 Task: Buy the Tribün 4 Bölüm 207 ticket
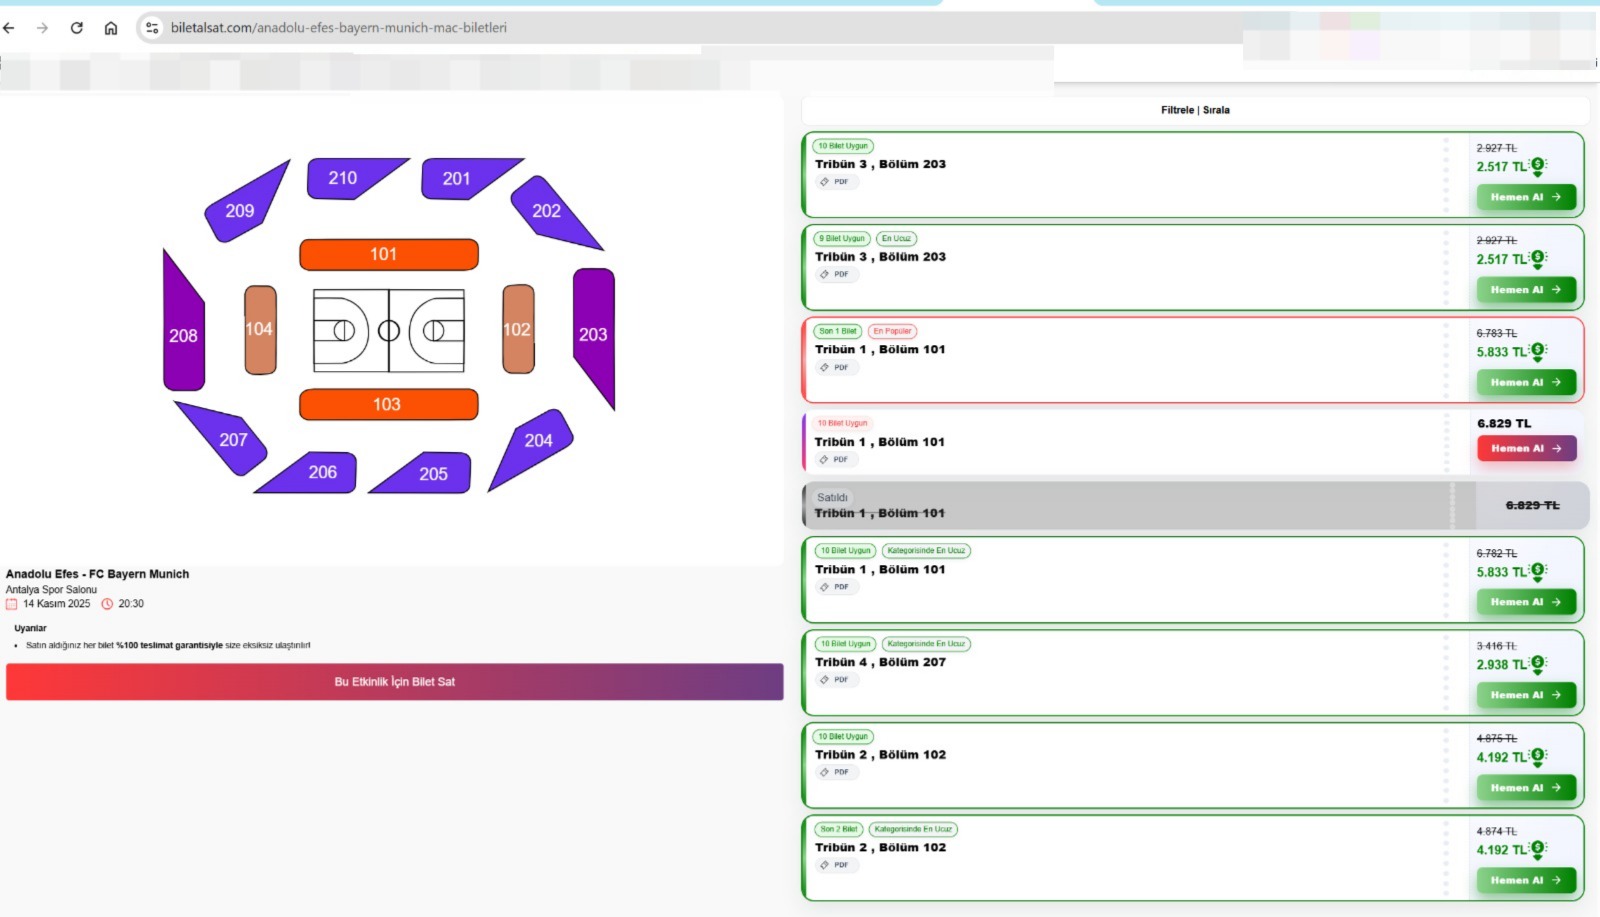click(x=1526, y=695)
